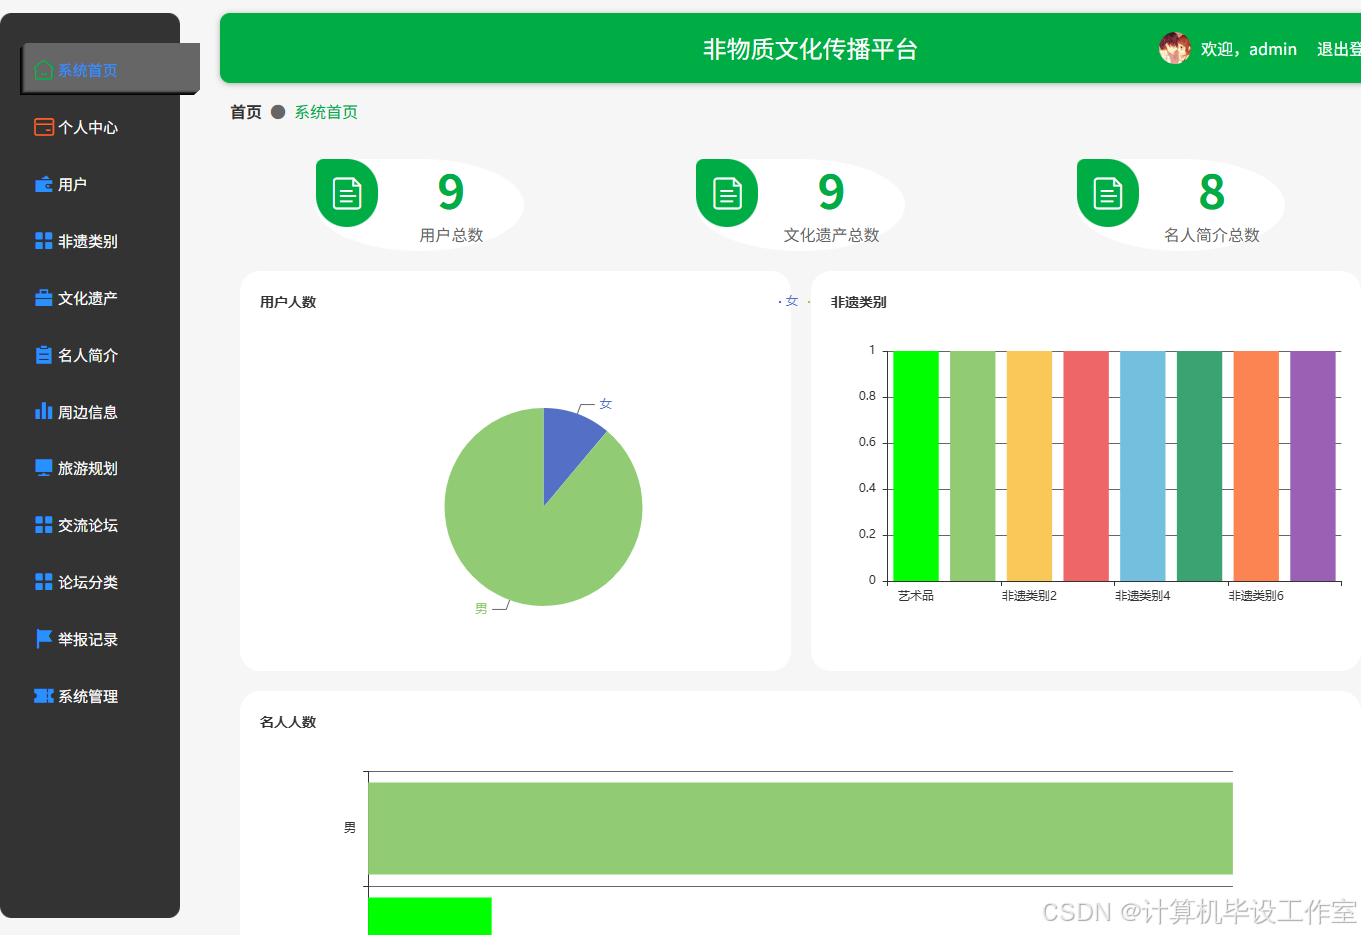Click the document icon for 用户总数
The image size is (1361, 935).
pyautogui.click(x=347, y=193)
